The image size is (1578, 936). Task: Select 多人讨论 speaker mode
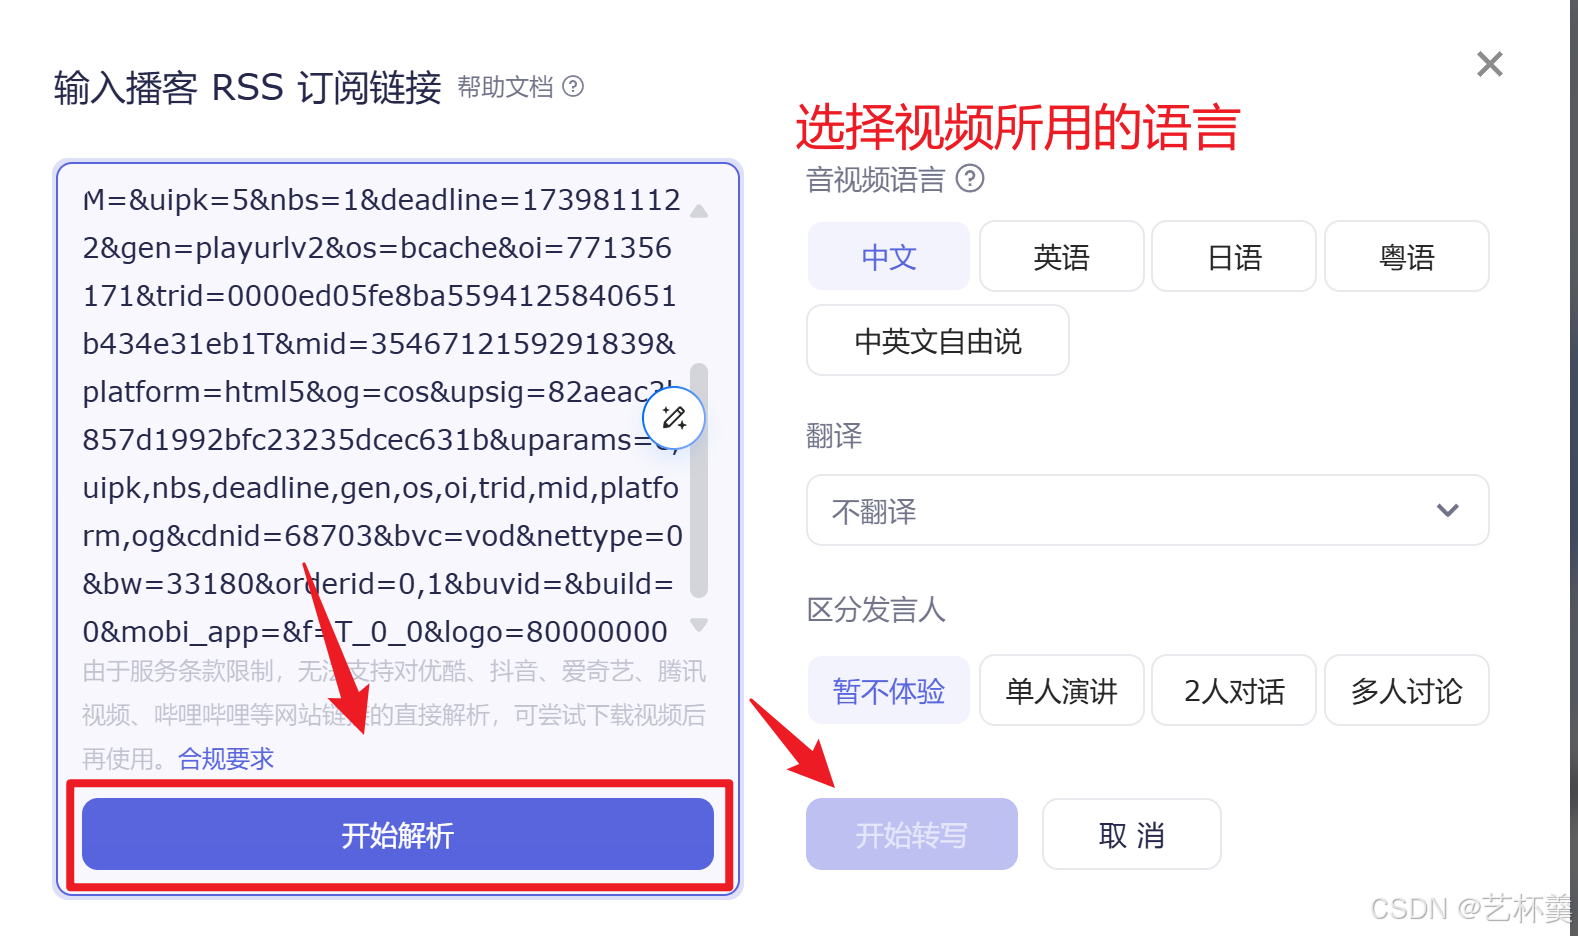[1407, 691]
